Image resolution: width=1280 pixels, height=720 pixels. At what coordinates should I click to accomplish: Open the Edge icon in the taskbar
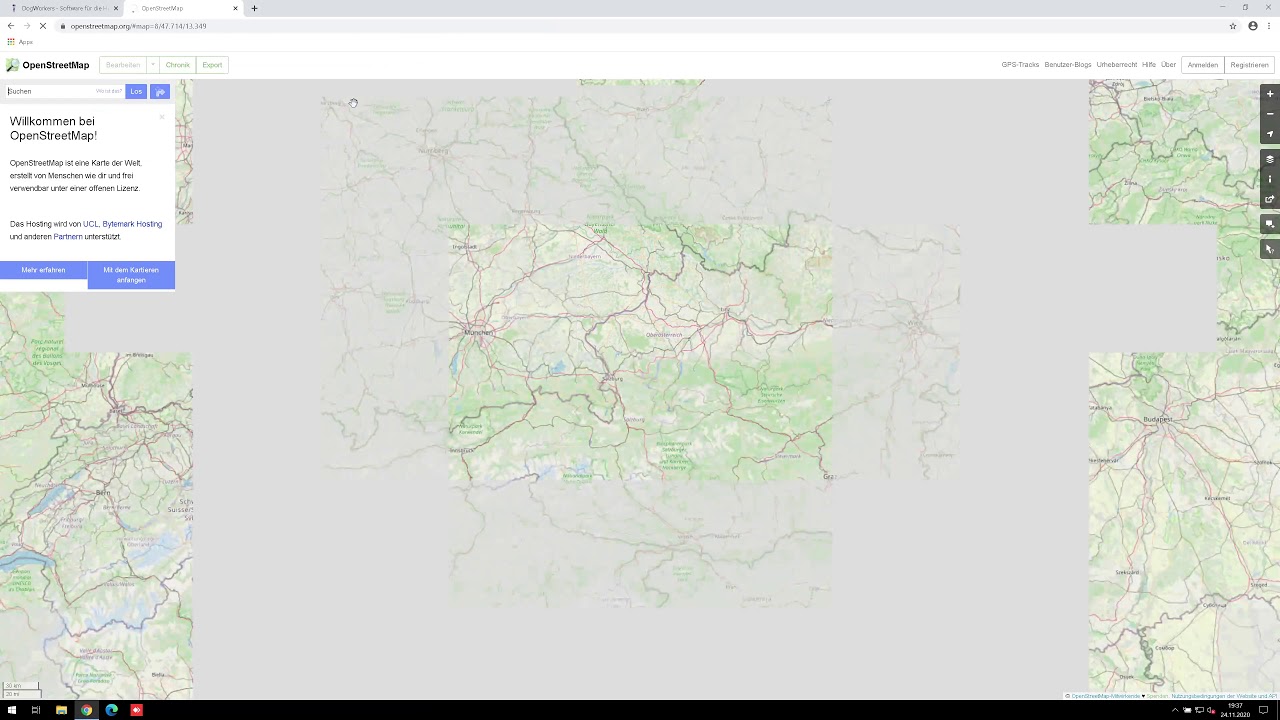tap(111, 710)
